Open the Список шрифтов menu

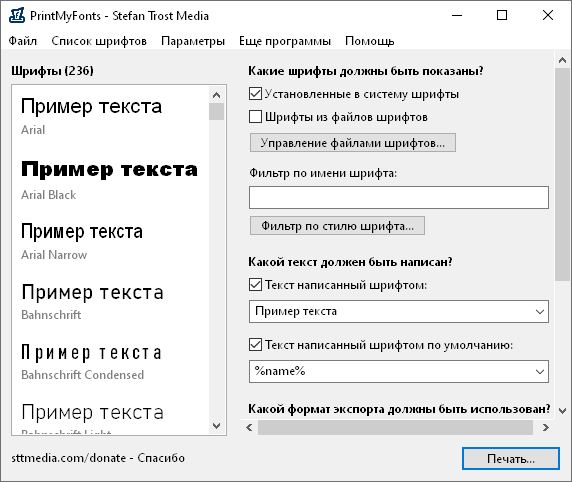[99, 41]
